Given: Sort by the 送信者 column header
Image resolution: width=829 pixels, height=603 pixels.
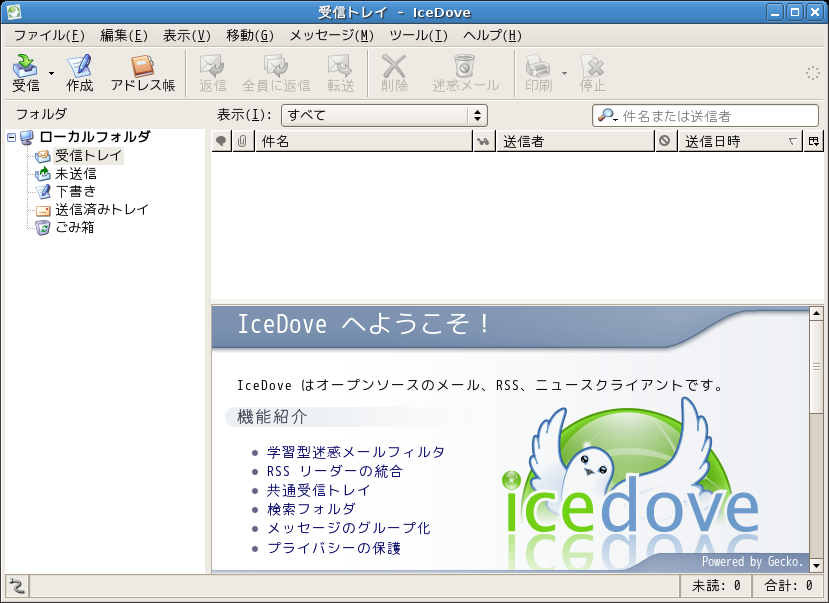Looking at the screenshot, I should tap(575, 141).
